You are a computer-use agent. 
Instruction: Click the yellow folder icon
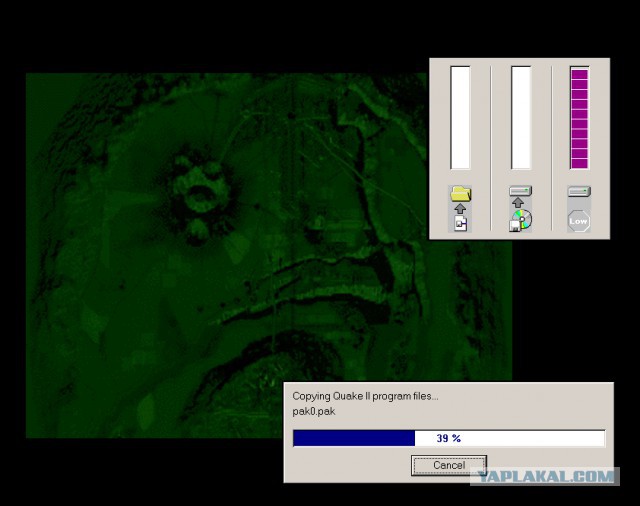pos(460,193)
